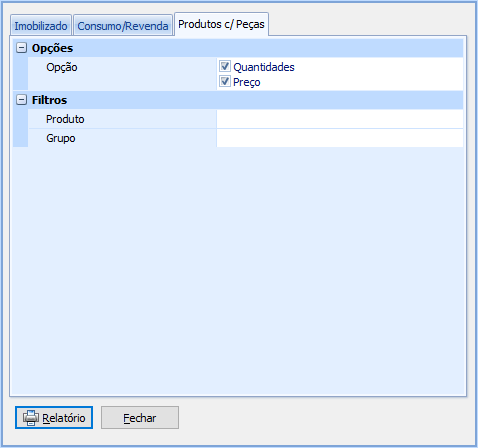
Task: Click the Fechar button
Action: coord(140,418)
